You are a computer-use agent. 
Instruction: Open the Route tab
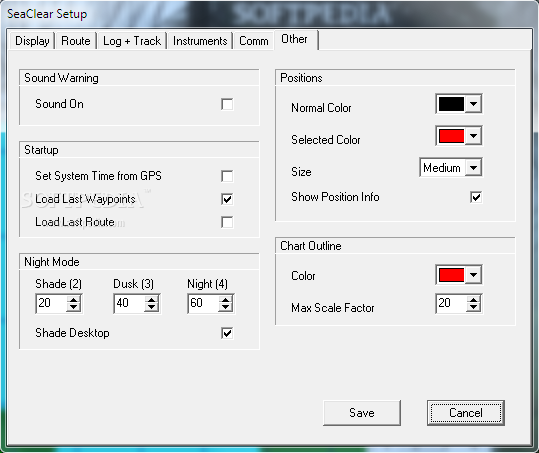pyautogui.click(x=76, y=41)
